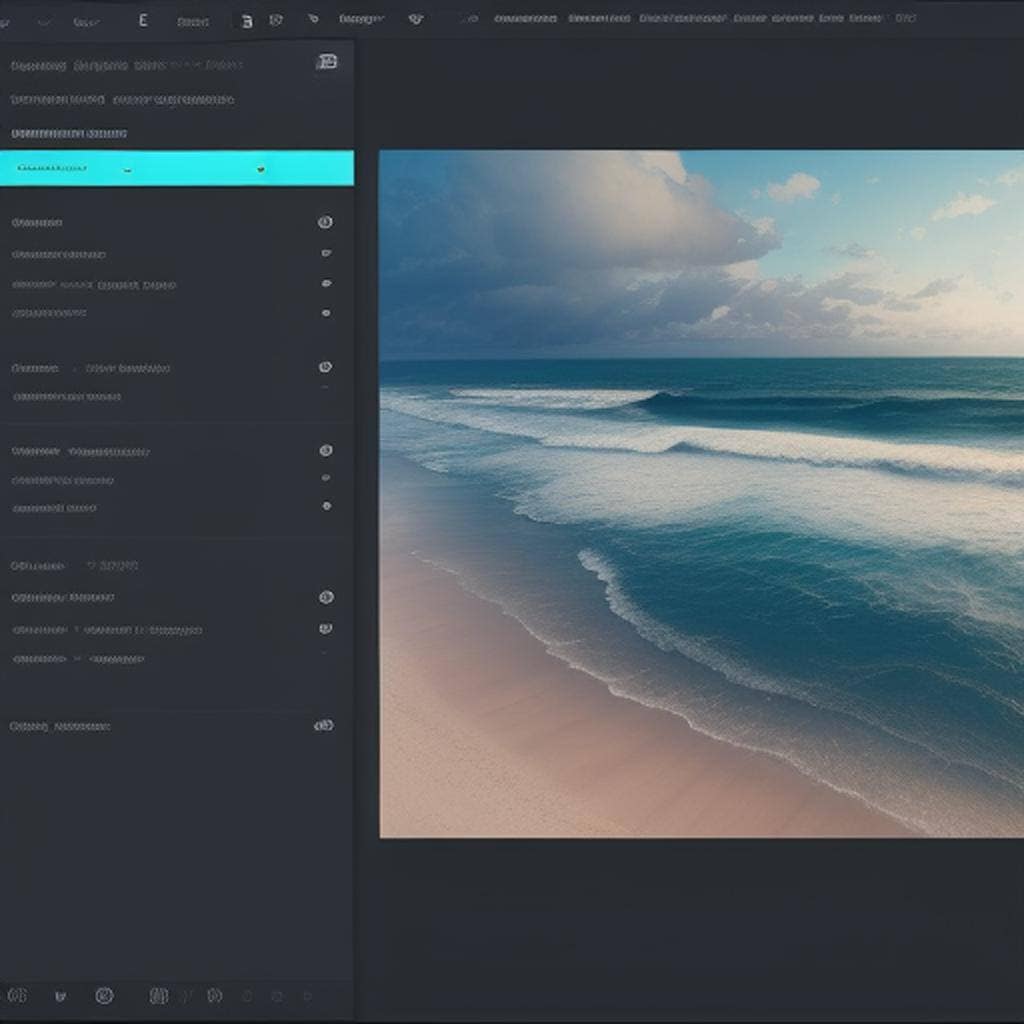1024x1024 pixels.
Task: Toggle the eye icon on the first sidebar item
Action: (x=326, y=222)
